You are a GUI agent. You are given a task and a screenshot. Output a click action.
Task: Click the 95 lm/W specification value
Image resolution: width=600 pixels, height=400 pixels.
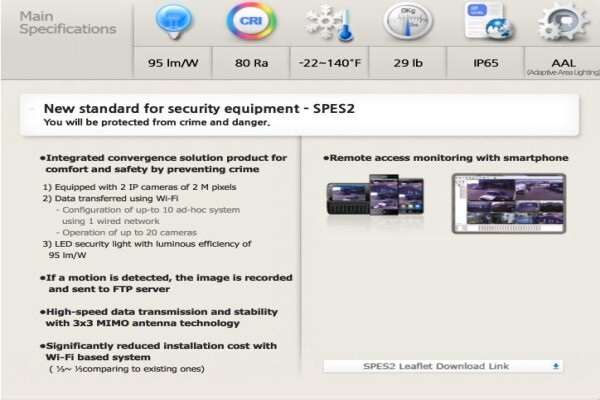pyautogui.click(x=173, y=63)
